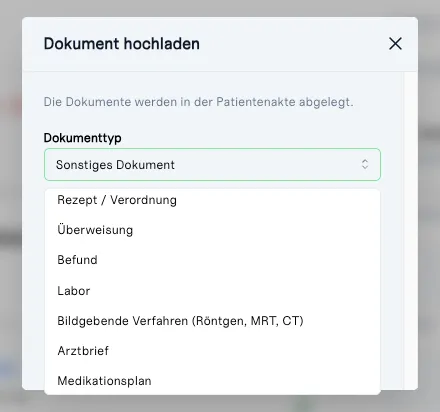
Task: Select the Arztbrief entry
Action: [x=212, y=351]
